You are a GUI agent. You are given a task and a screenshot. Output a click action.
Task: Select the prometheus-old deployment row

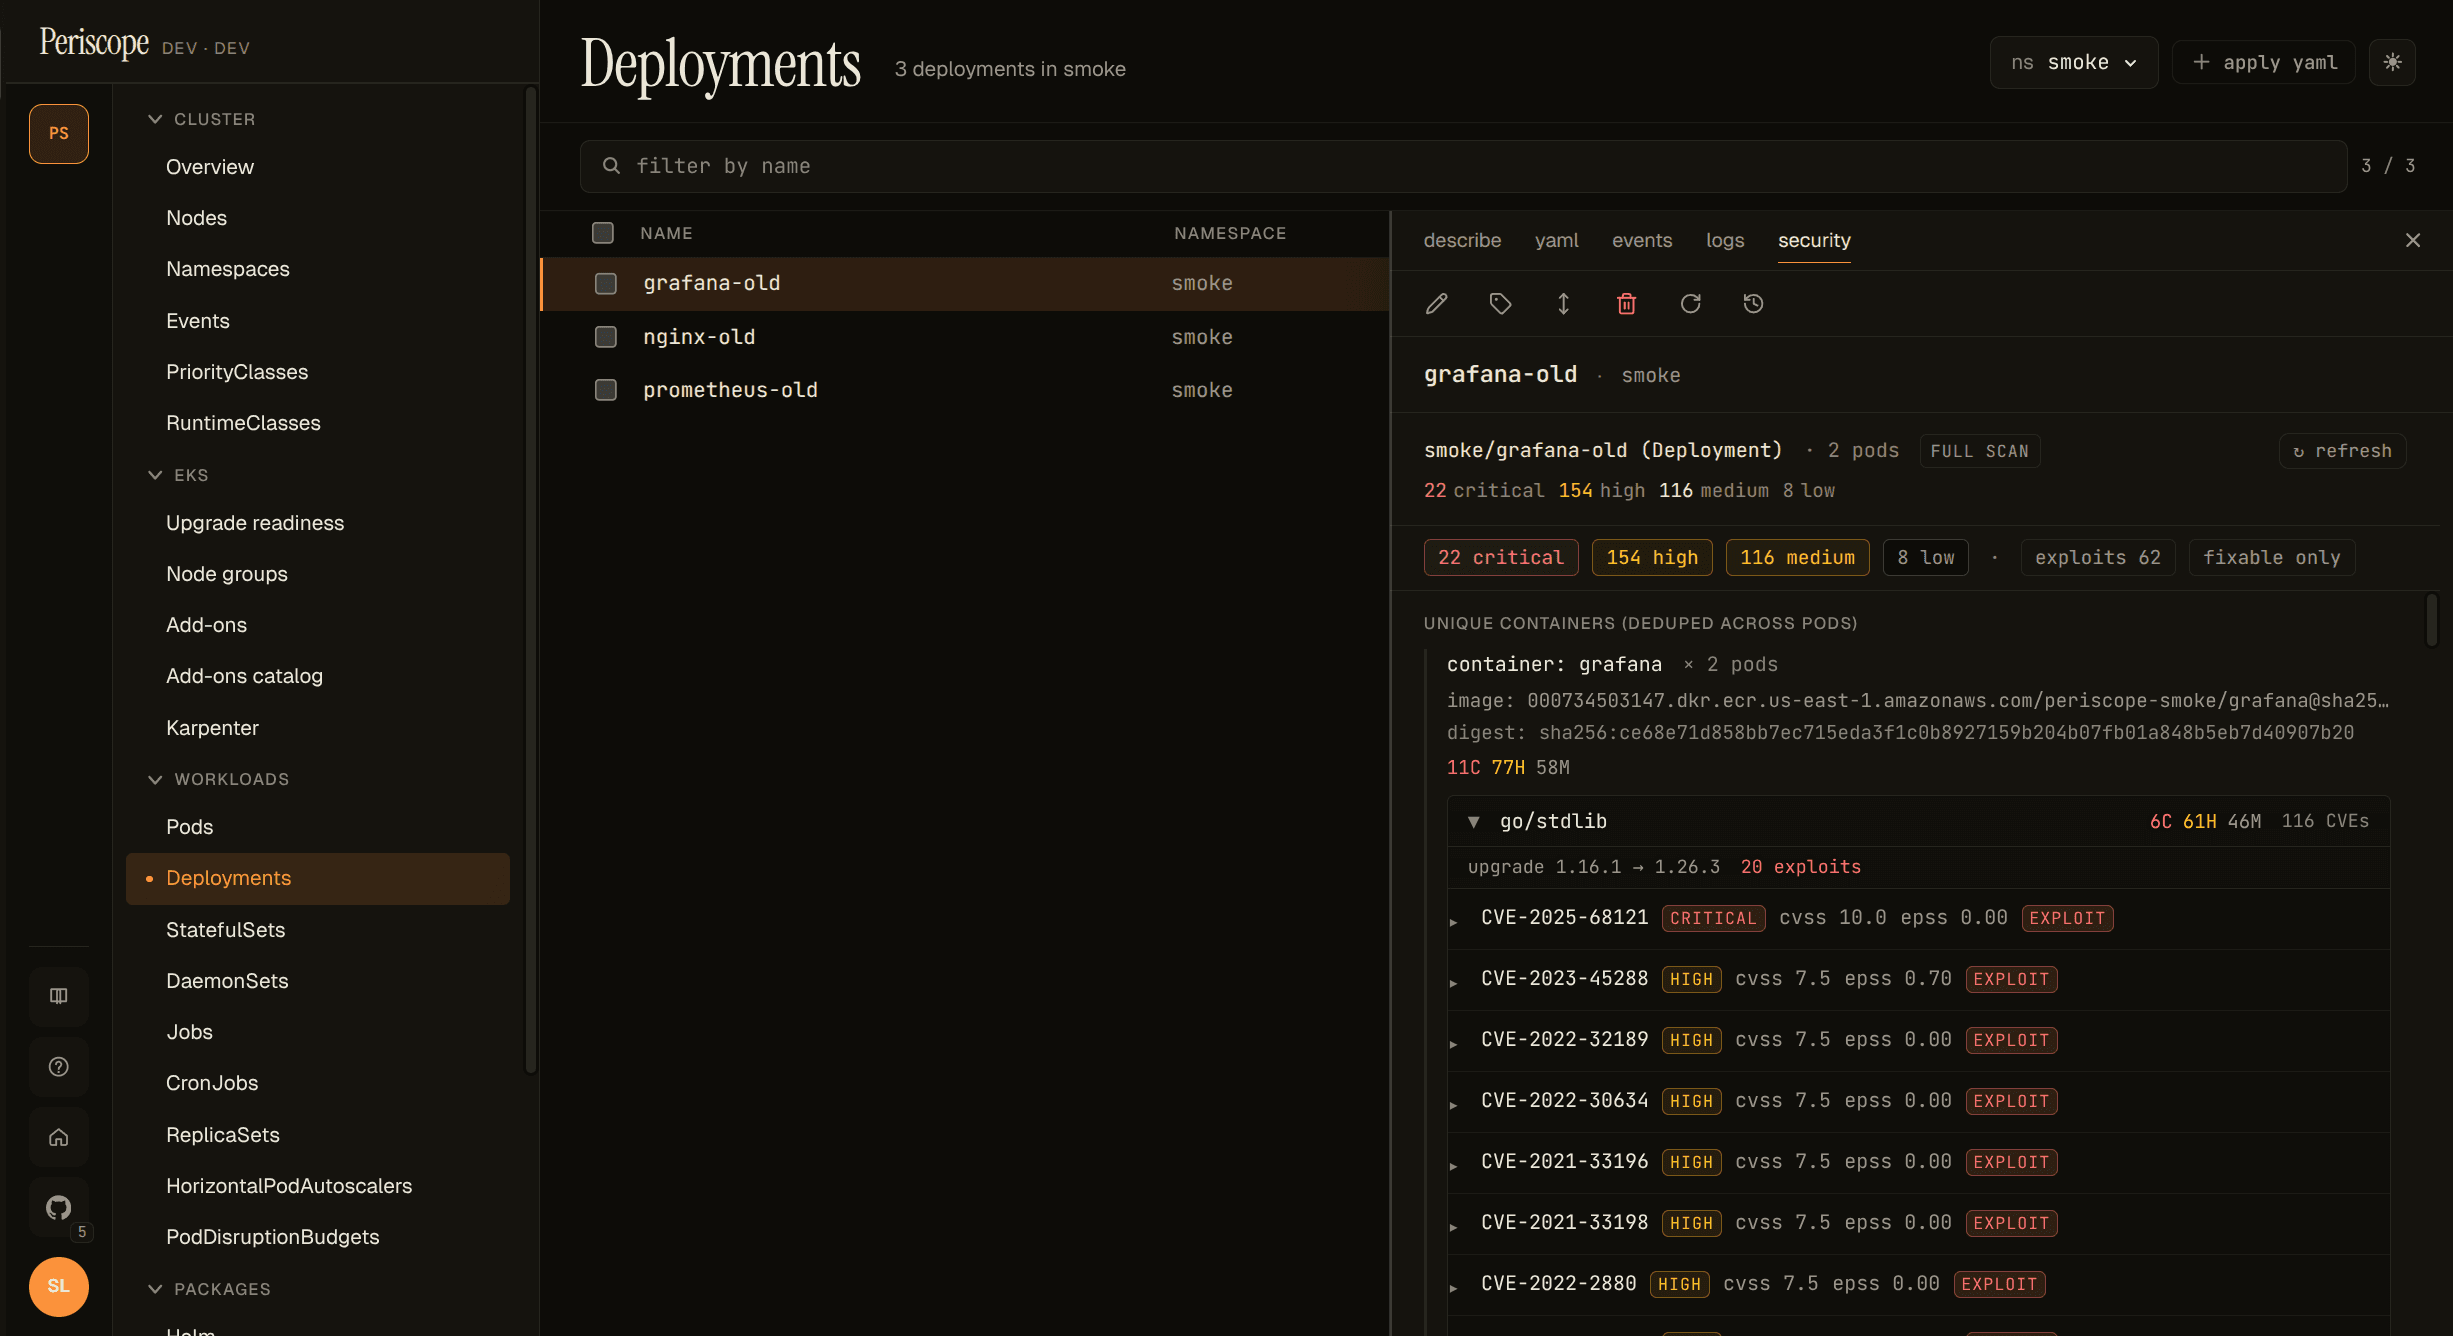[x=965, y=390]
